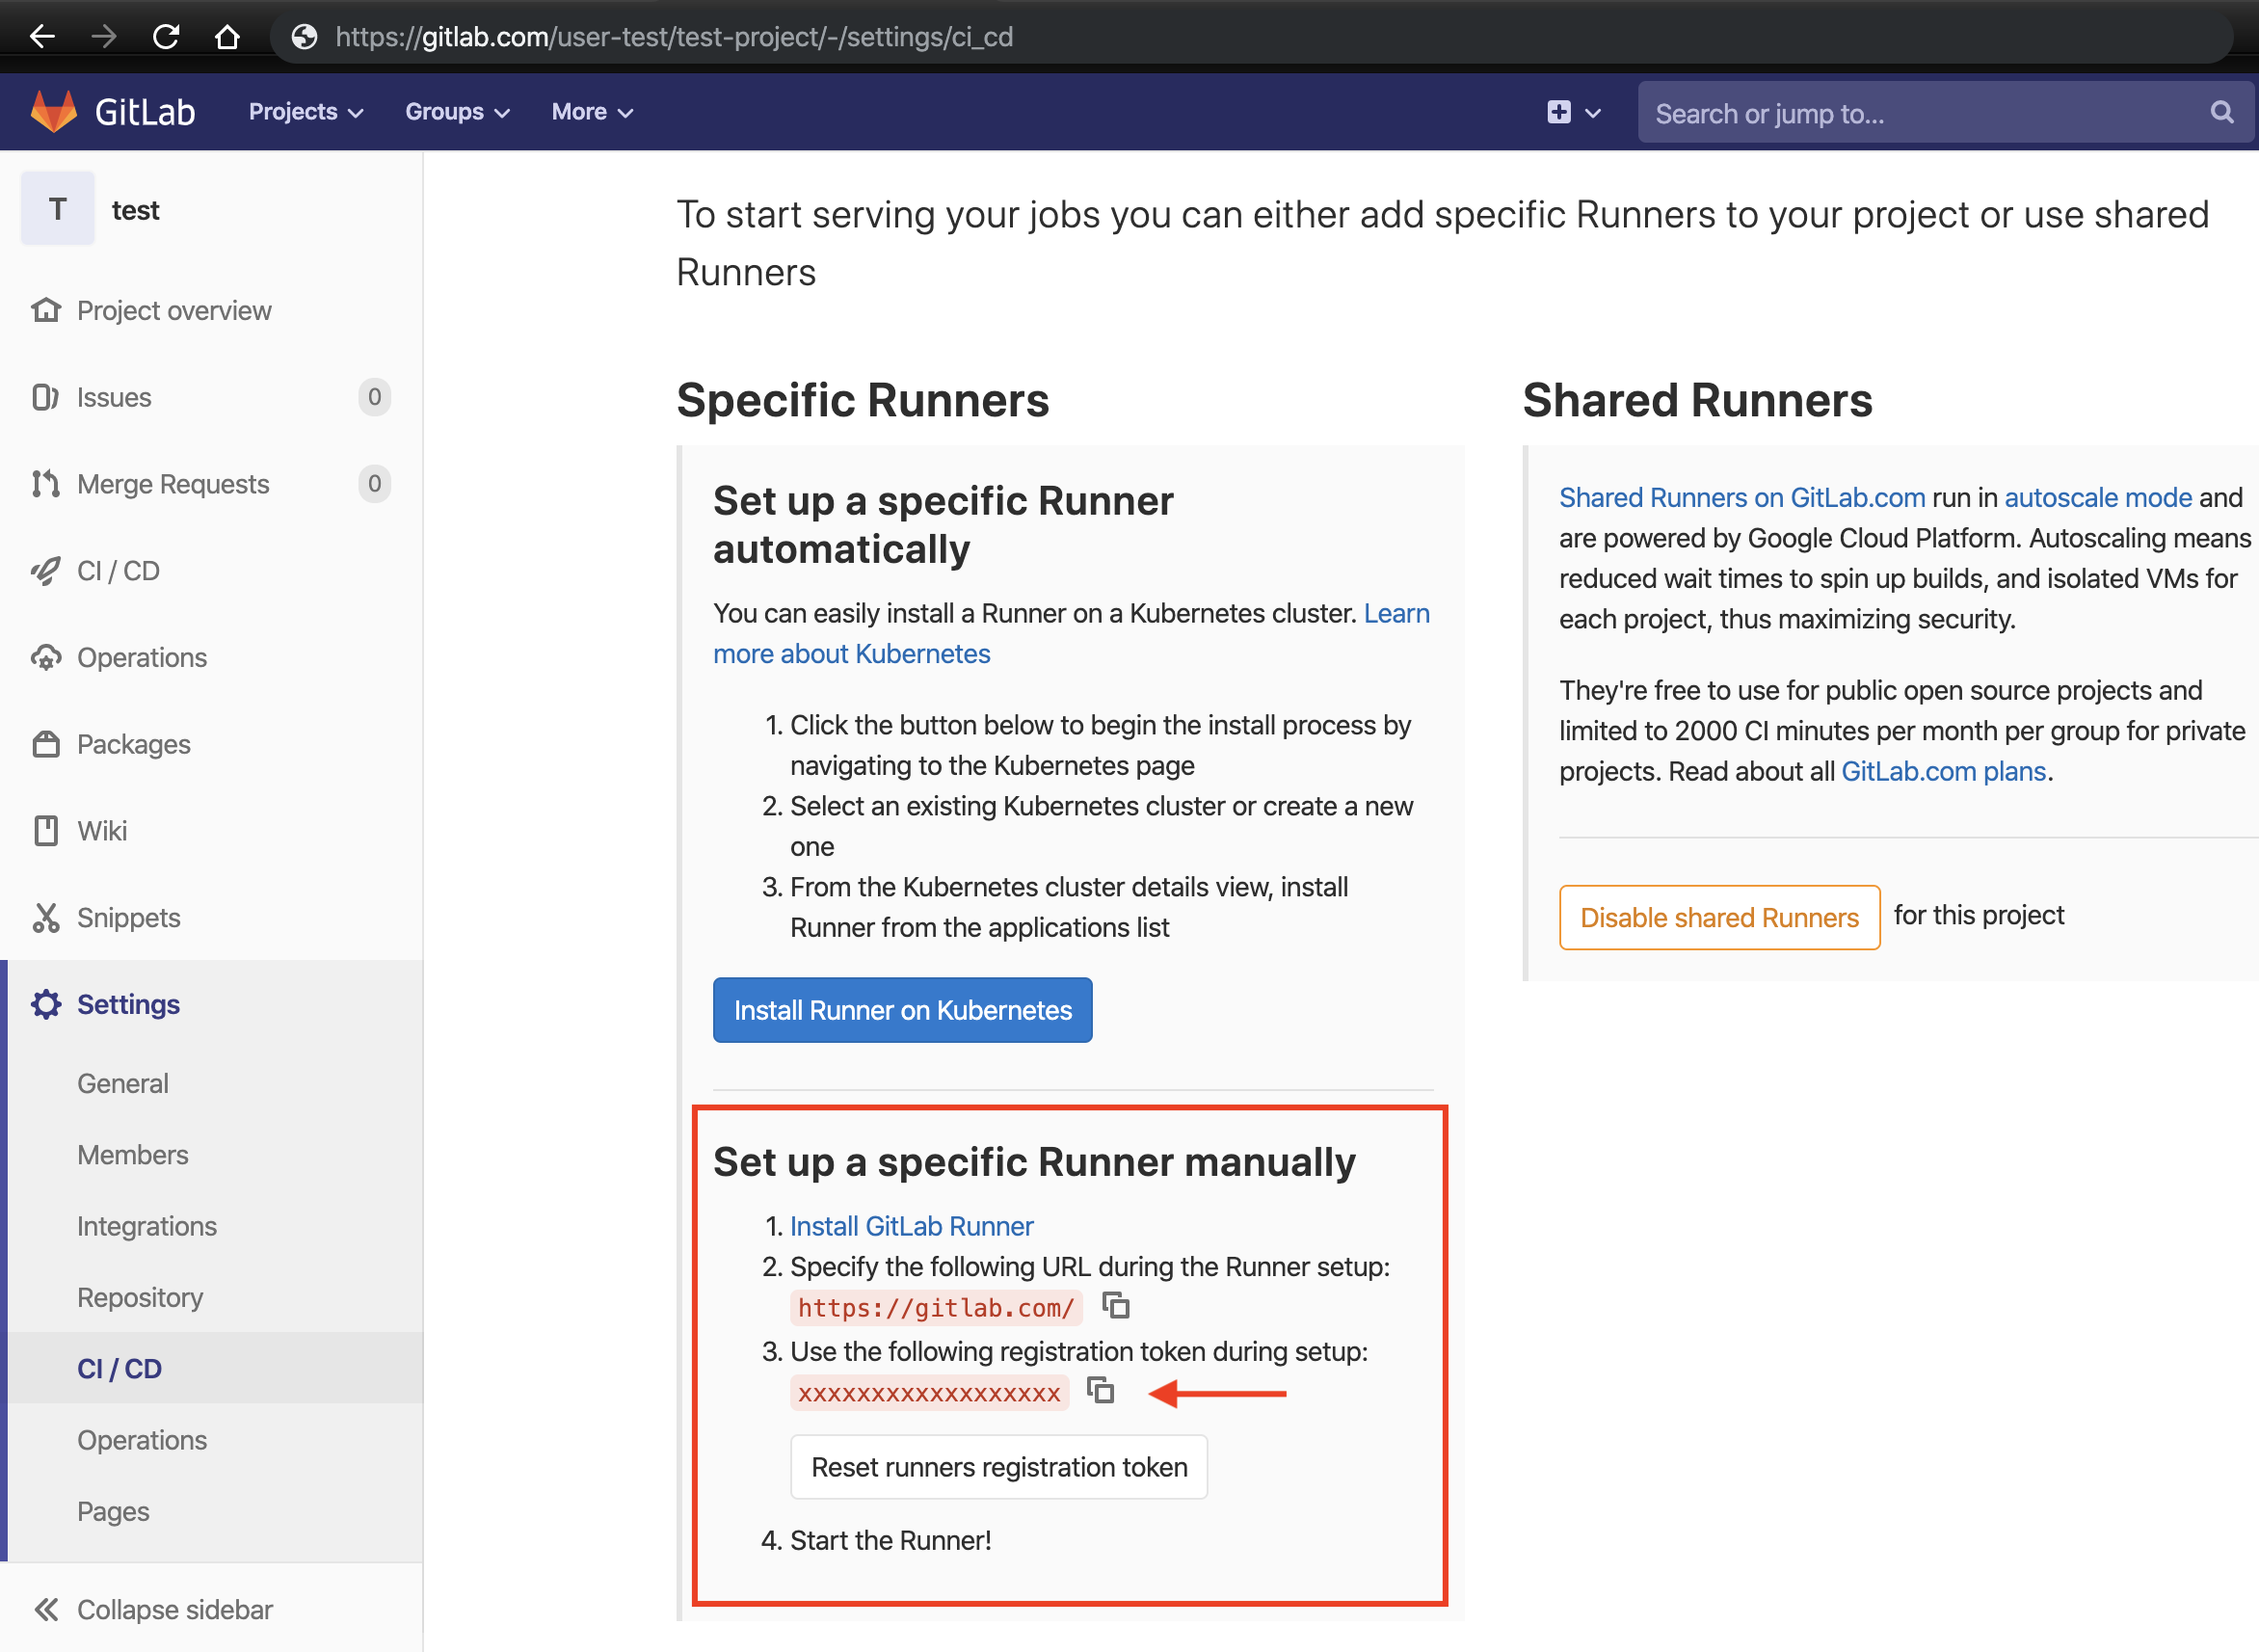Click the Settings gear sidebar icon
The width and height of the screenshot is (2259, 1652).
pos(47,1003)
